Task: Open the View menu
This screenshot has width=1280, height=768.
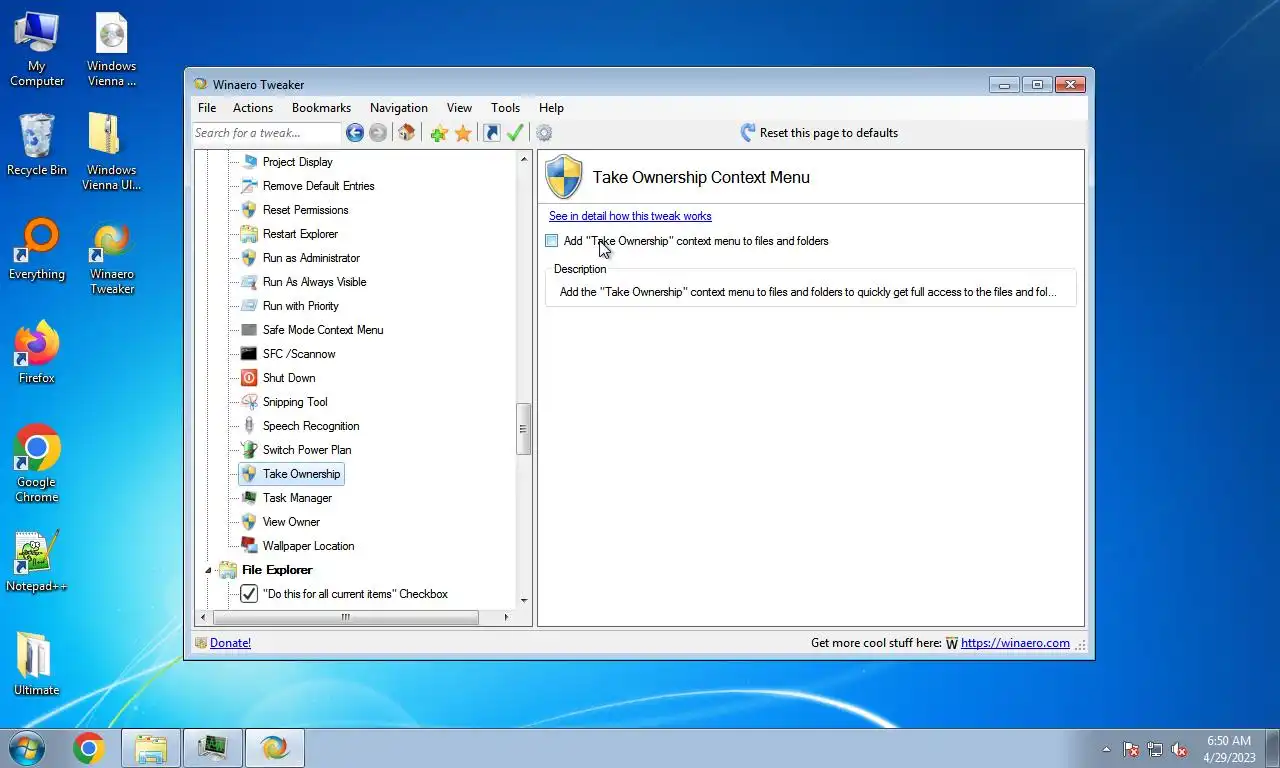Action: [x=459, y=108]
